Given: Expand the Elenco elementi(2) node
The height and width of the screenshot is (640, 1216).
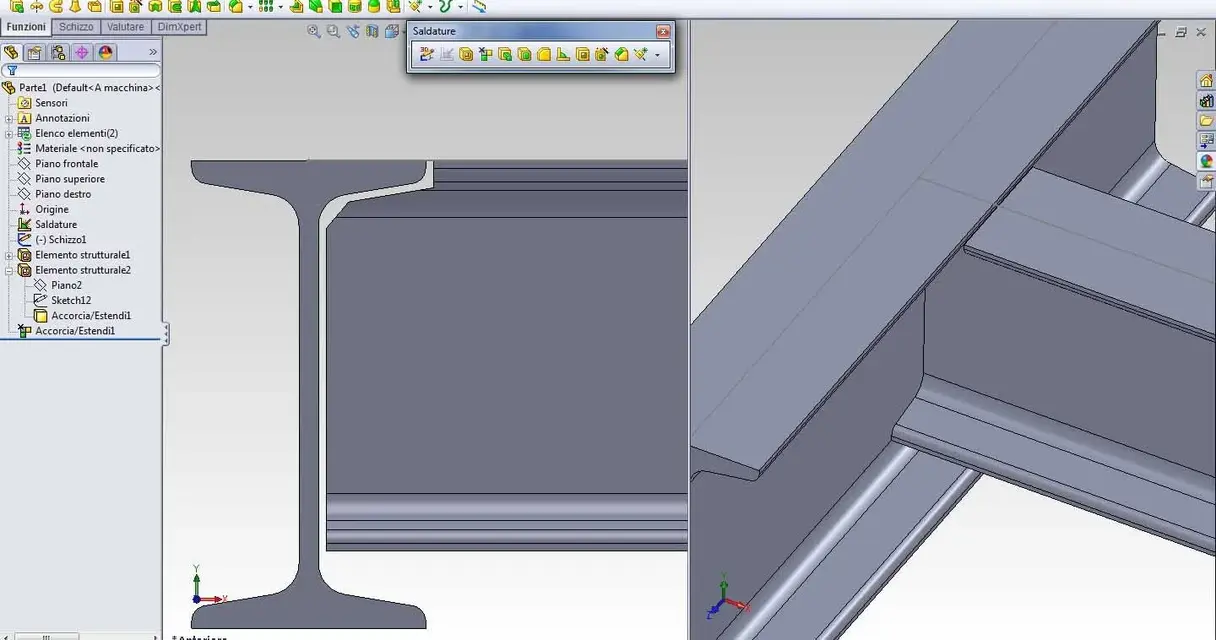Looking at the screenshot, I should point(9,133).
